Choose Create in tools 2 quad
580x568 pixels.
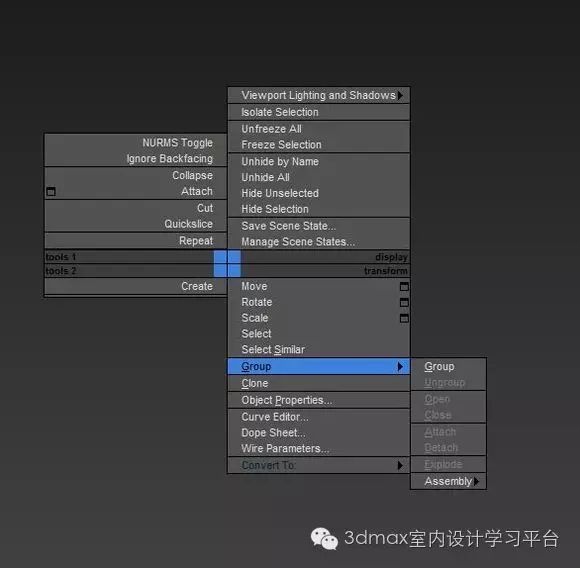[x=135, y=286]
